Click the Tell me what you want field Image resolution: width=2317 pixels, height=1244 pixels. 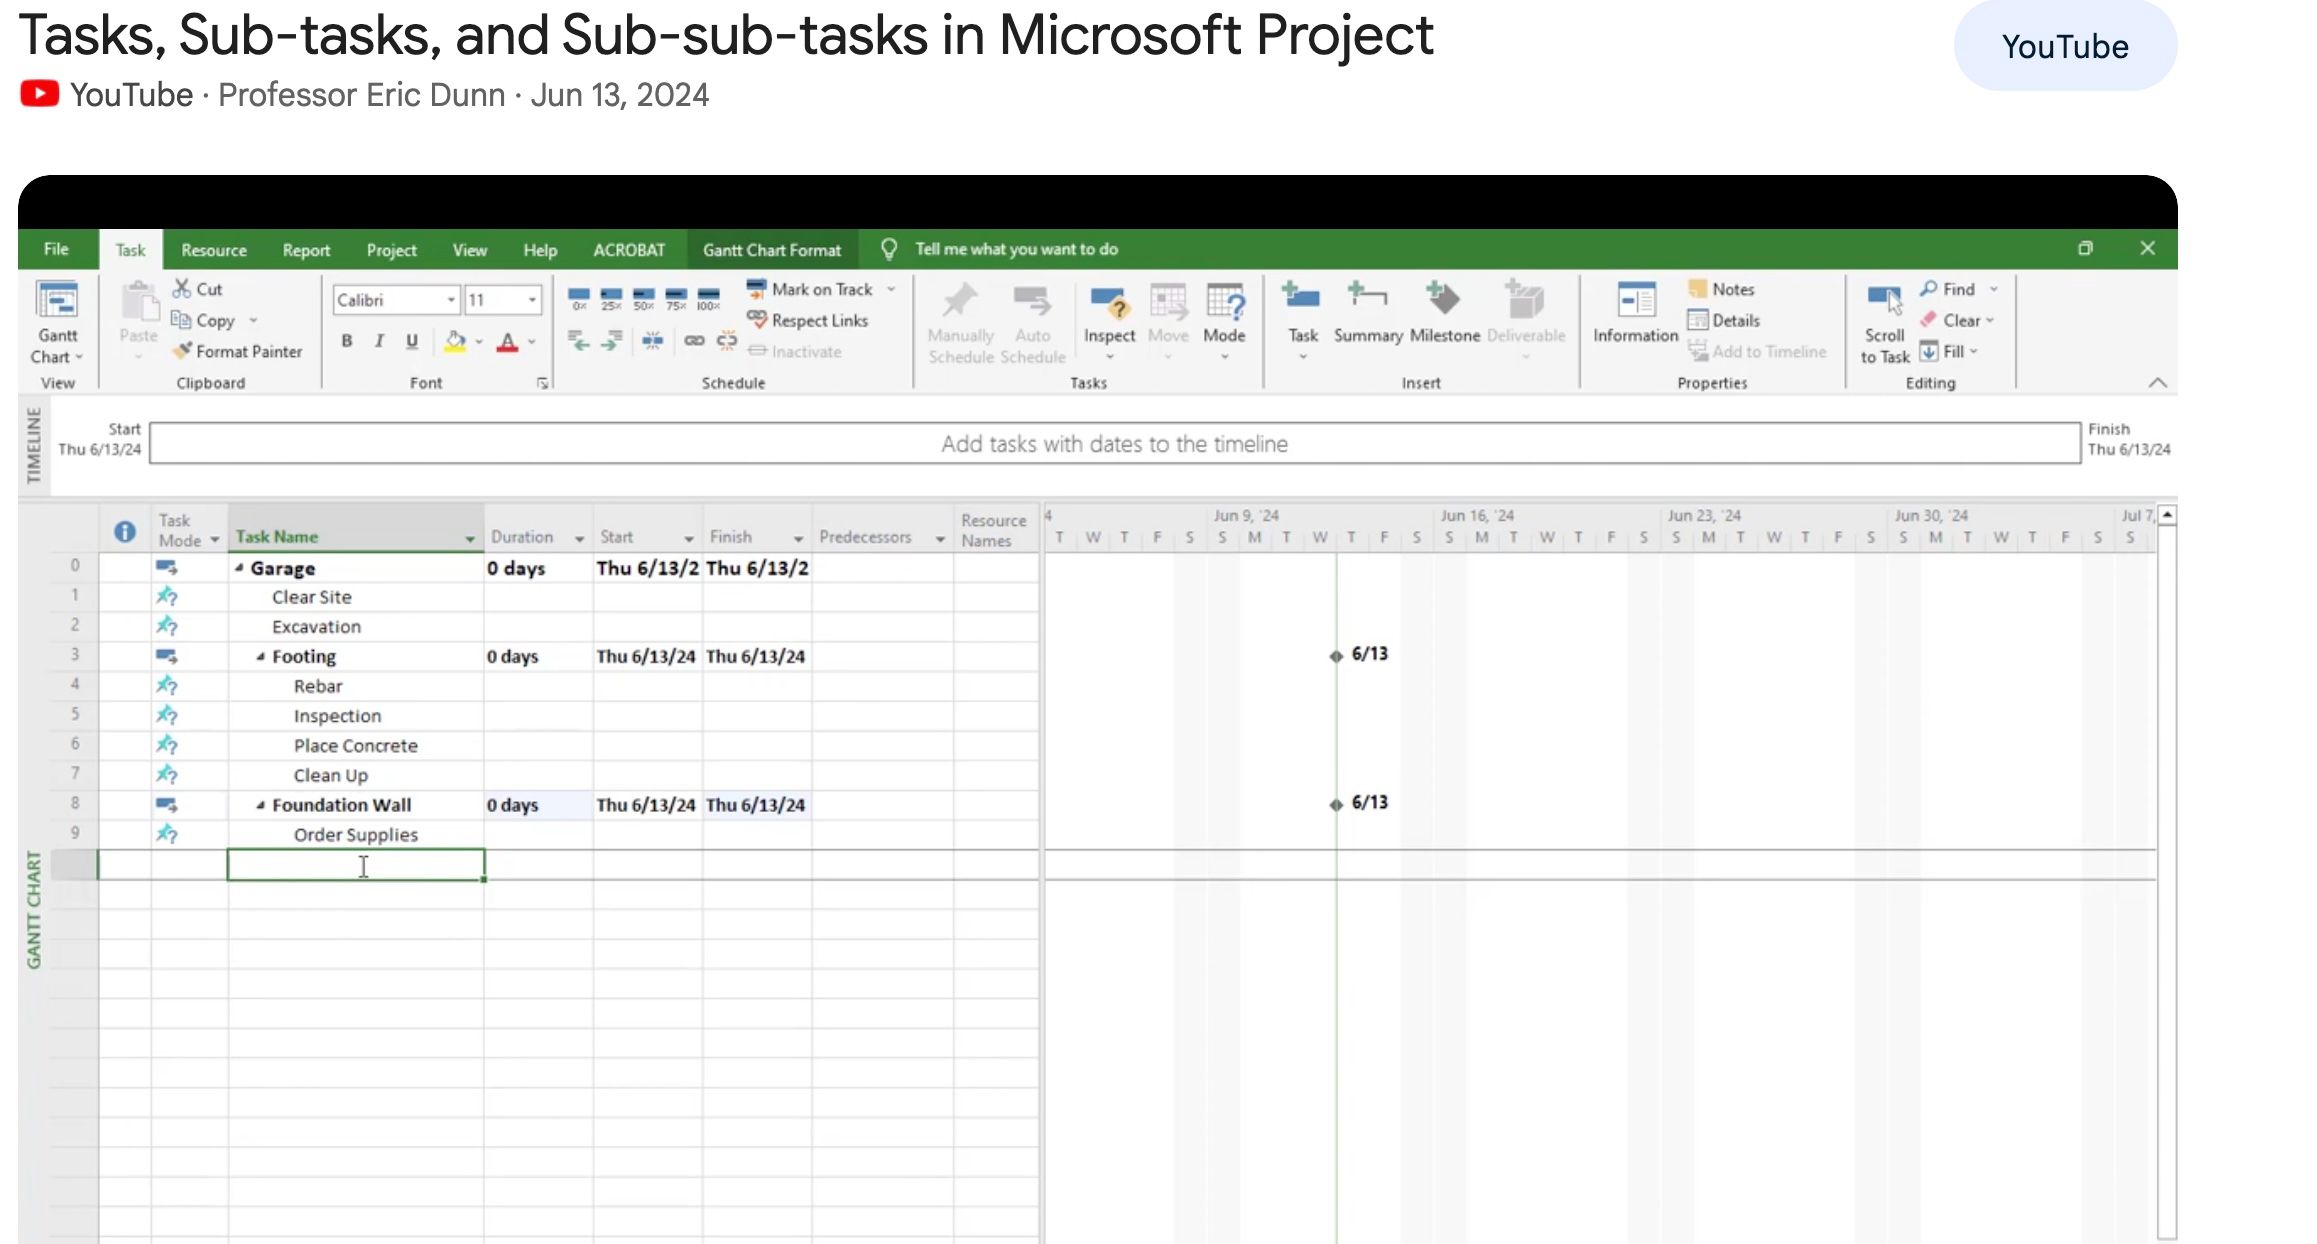click(x=1016, y=249)
